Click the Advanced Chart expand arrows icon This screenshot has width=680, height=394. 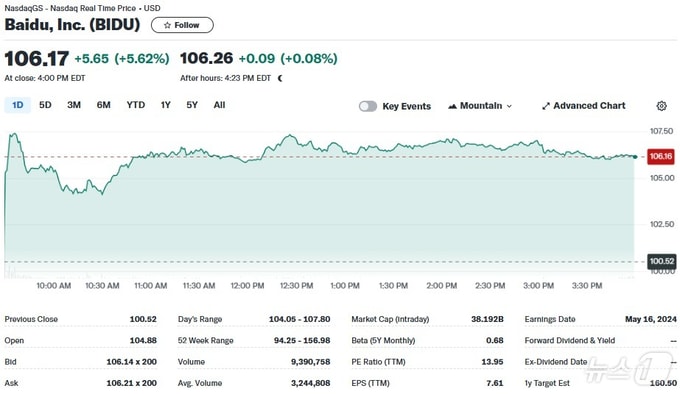coord(546,106)
